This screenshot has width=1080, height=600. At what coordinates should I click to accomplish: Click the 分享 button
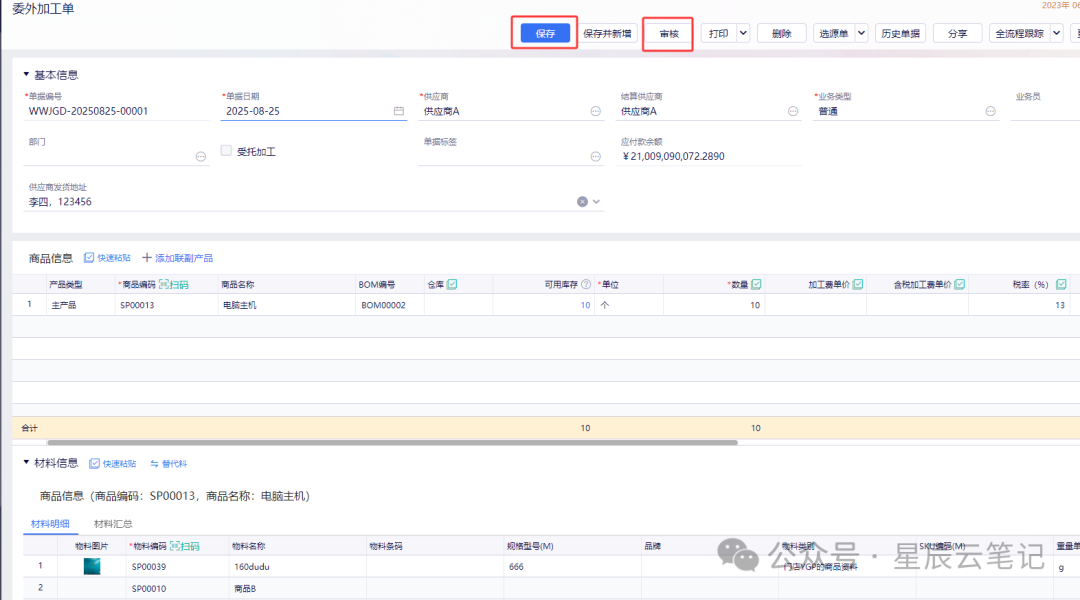click(x=957, y=33)
